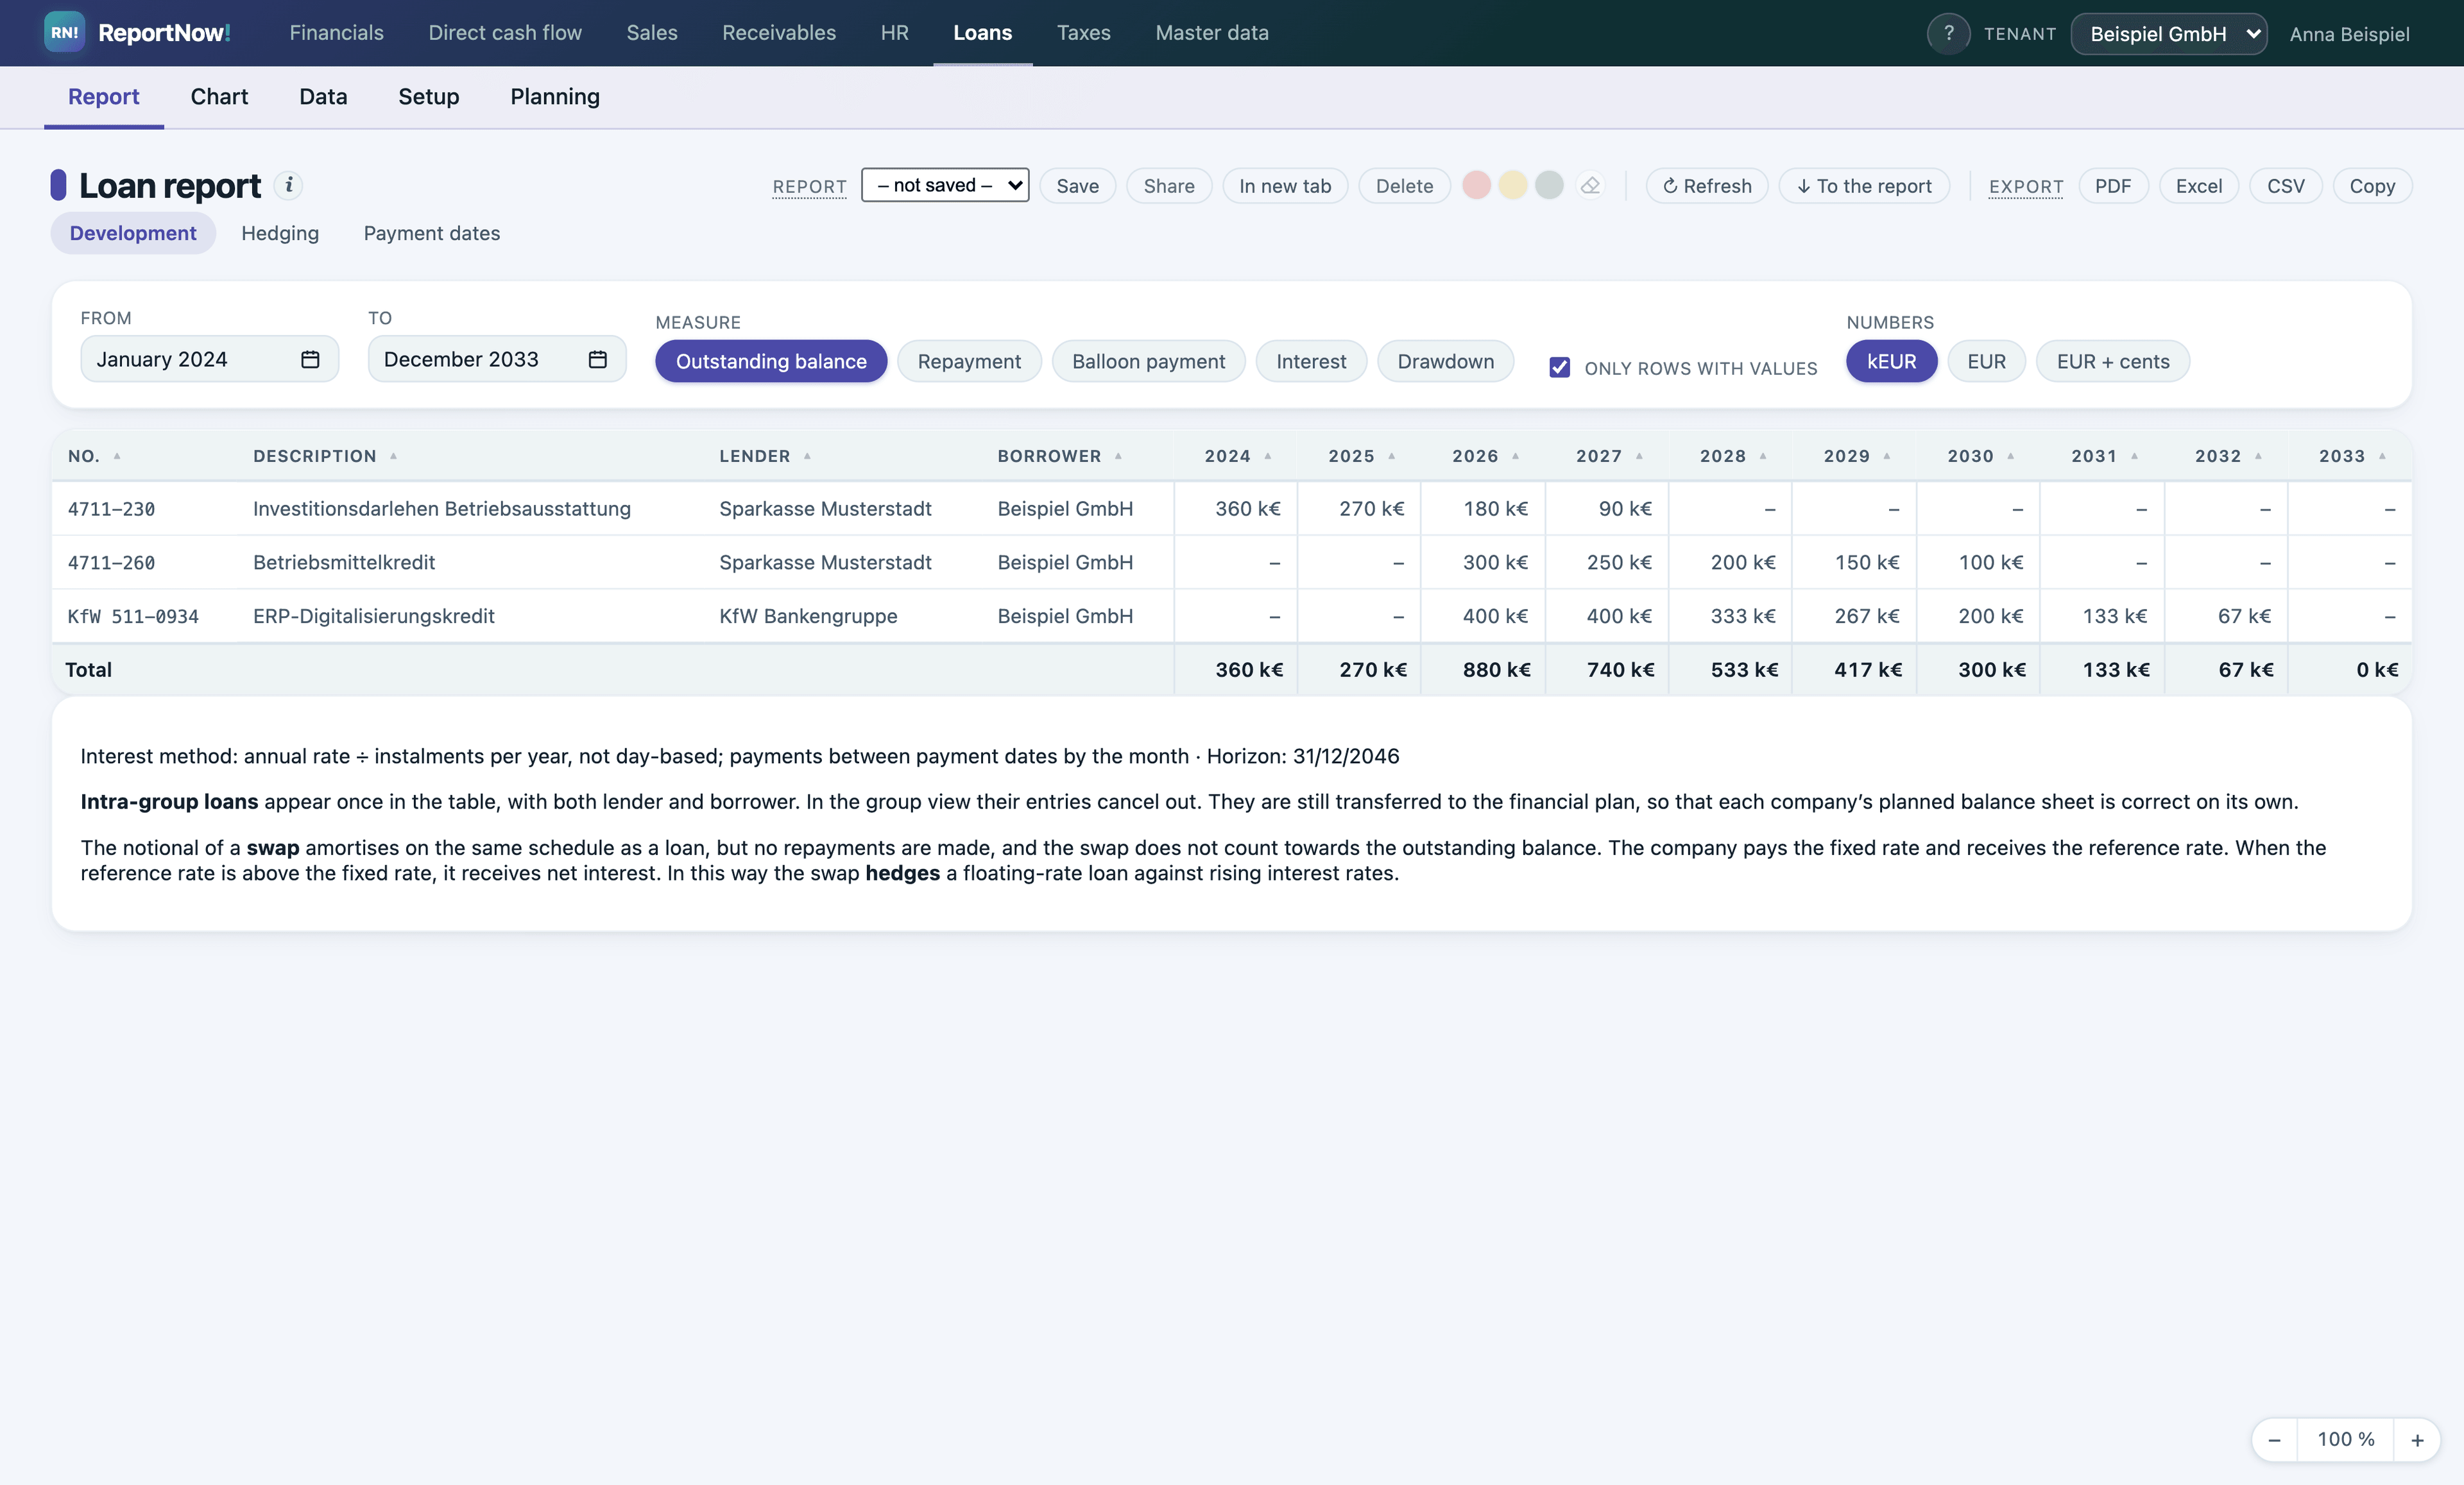Switch to the Setup tab

[x=428, y=97]
